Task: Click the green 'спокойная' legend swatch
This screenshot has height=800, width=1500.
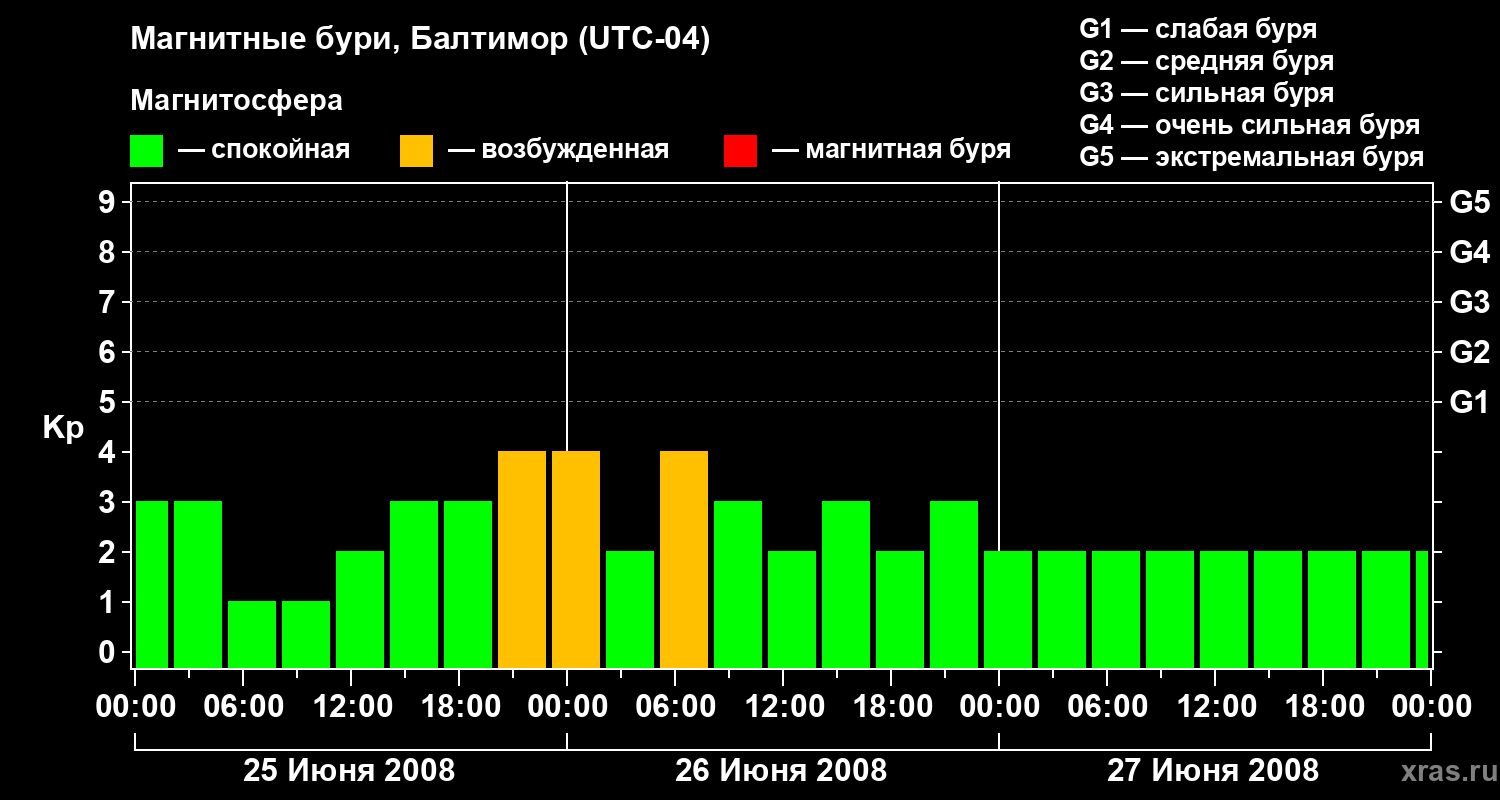Action: [146, 151]
